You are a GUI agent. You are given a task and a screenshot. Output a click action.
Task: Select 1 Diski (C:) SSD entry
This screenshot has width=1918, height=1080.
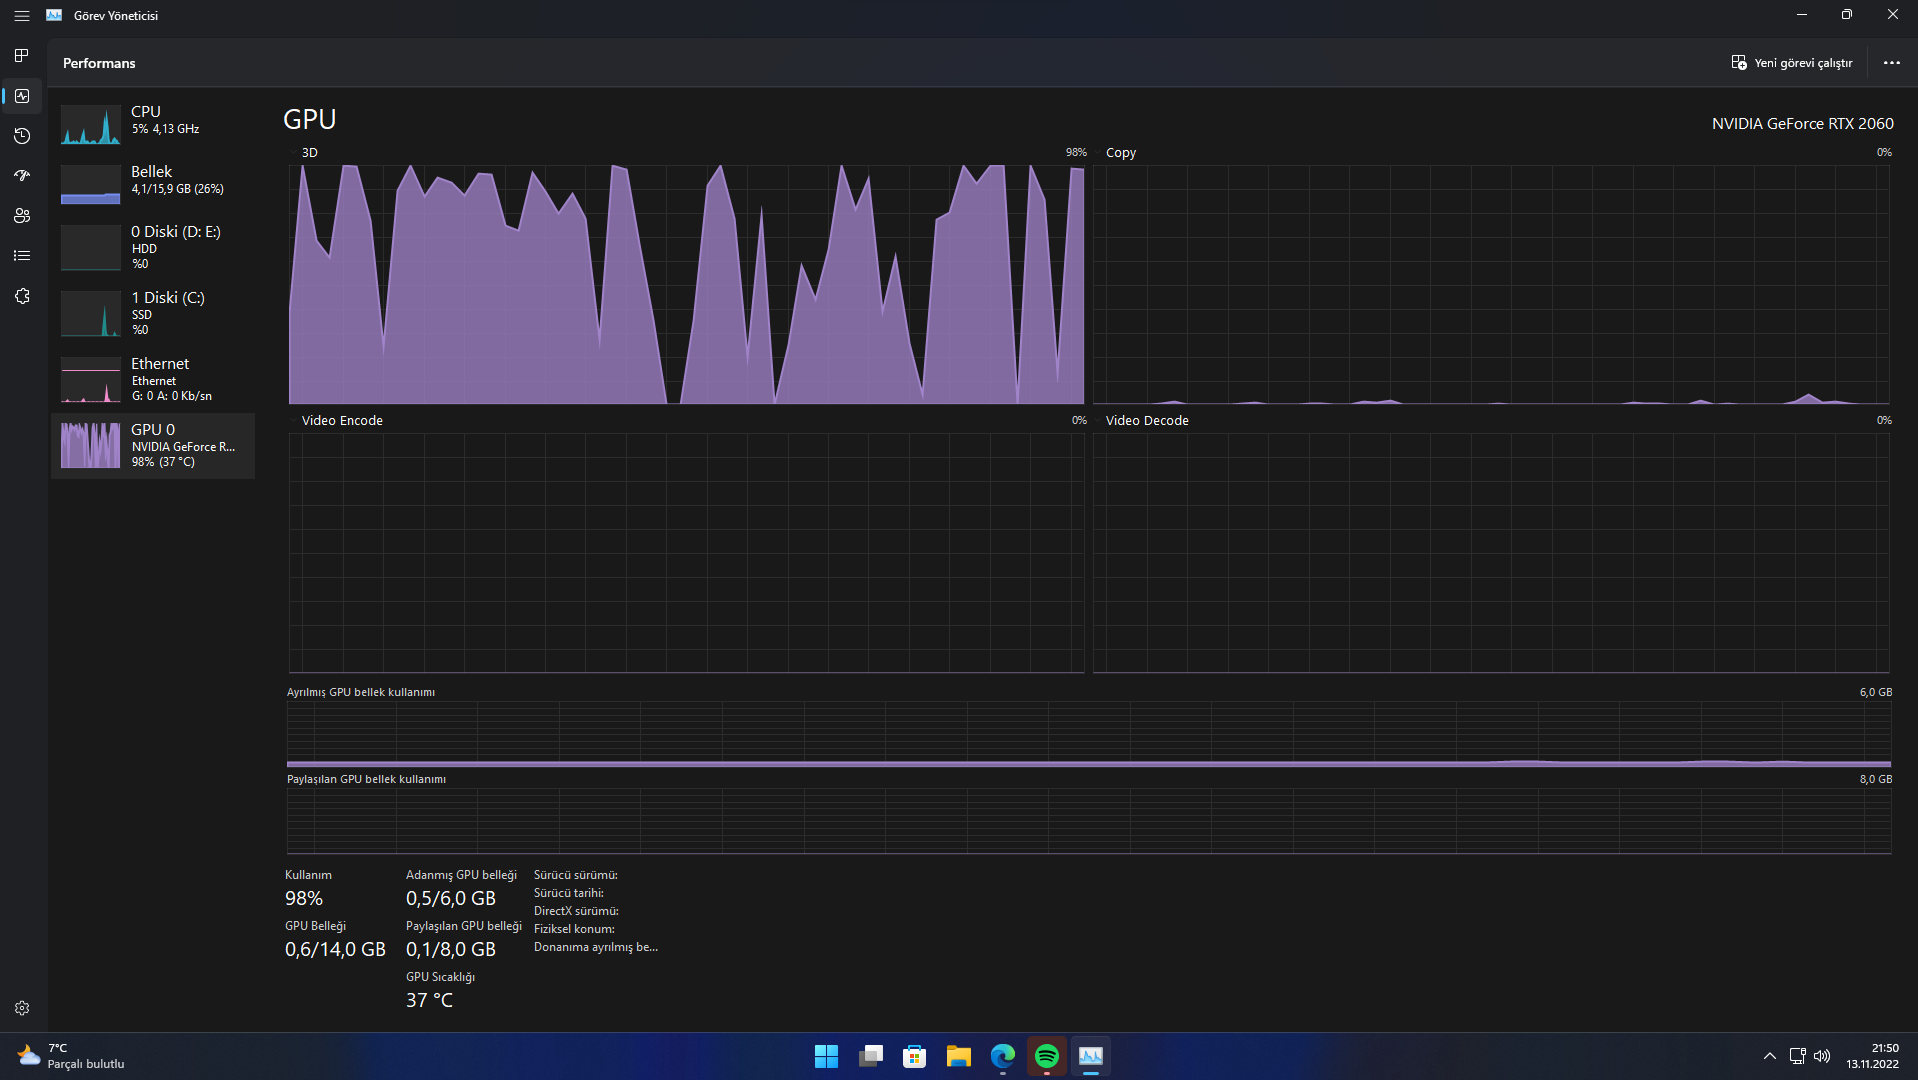153,313
